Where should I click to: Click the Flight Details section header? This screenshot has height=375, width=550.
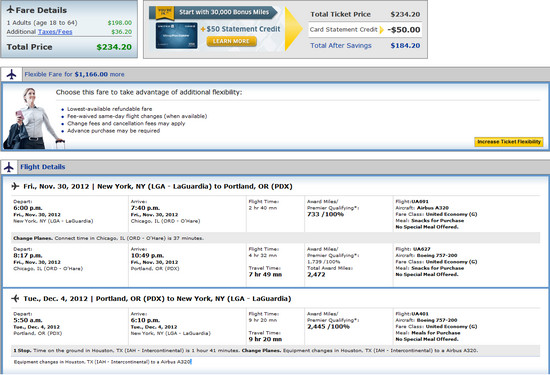coord(42,167)
